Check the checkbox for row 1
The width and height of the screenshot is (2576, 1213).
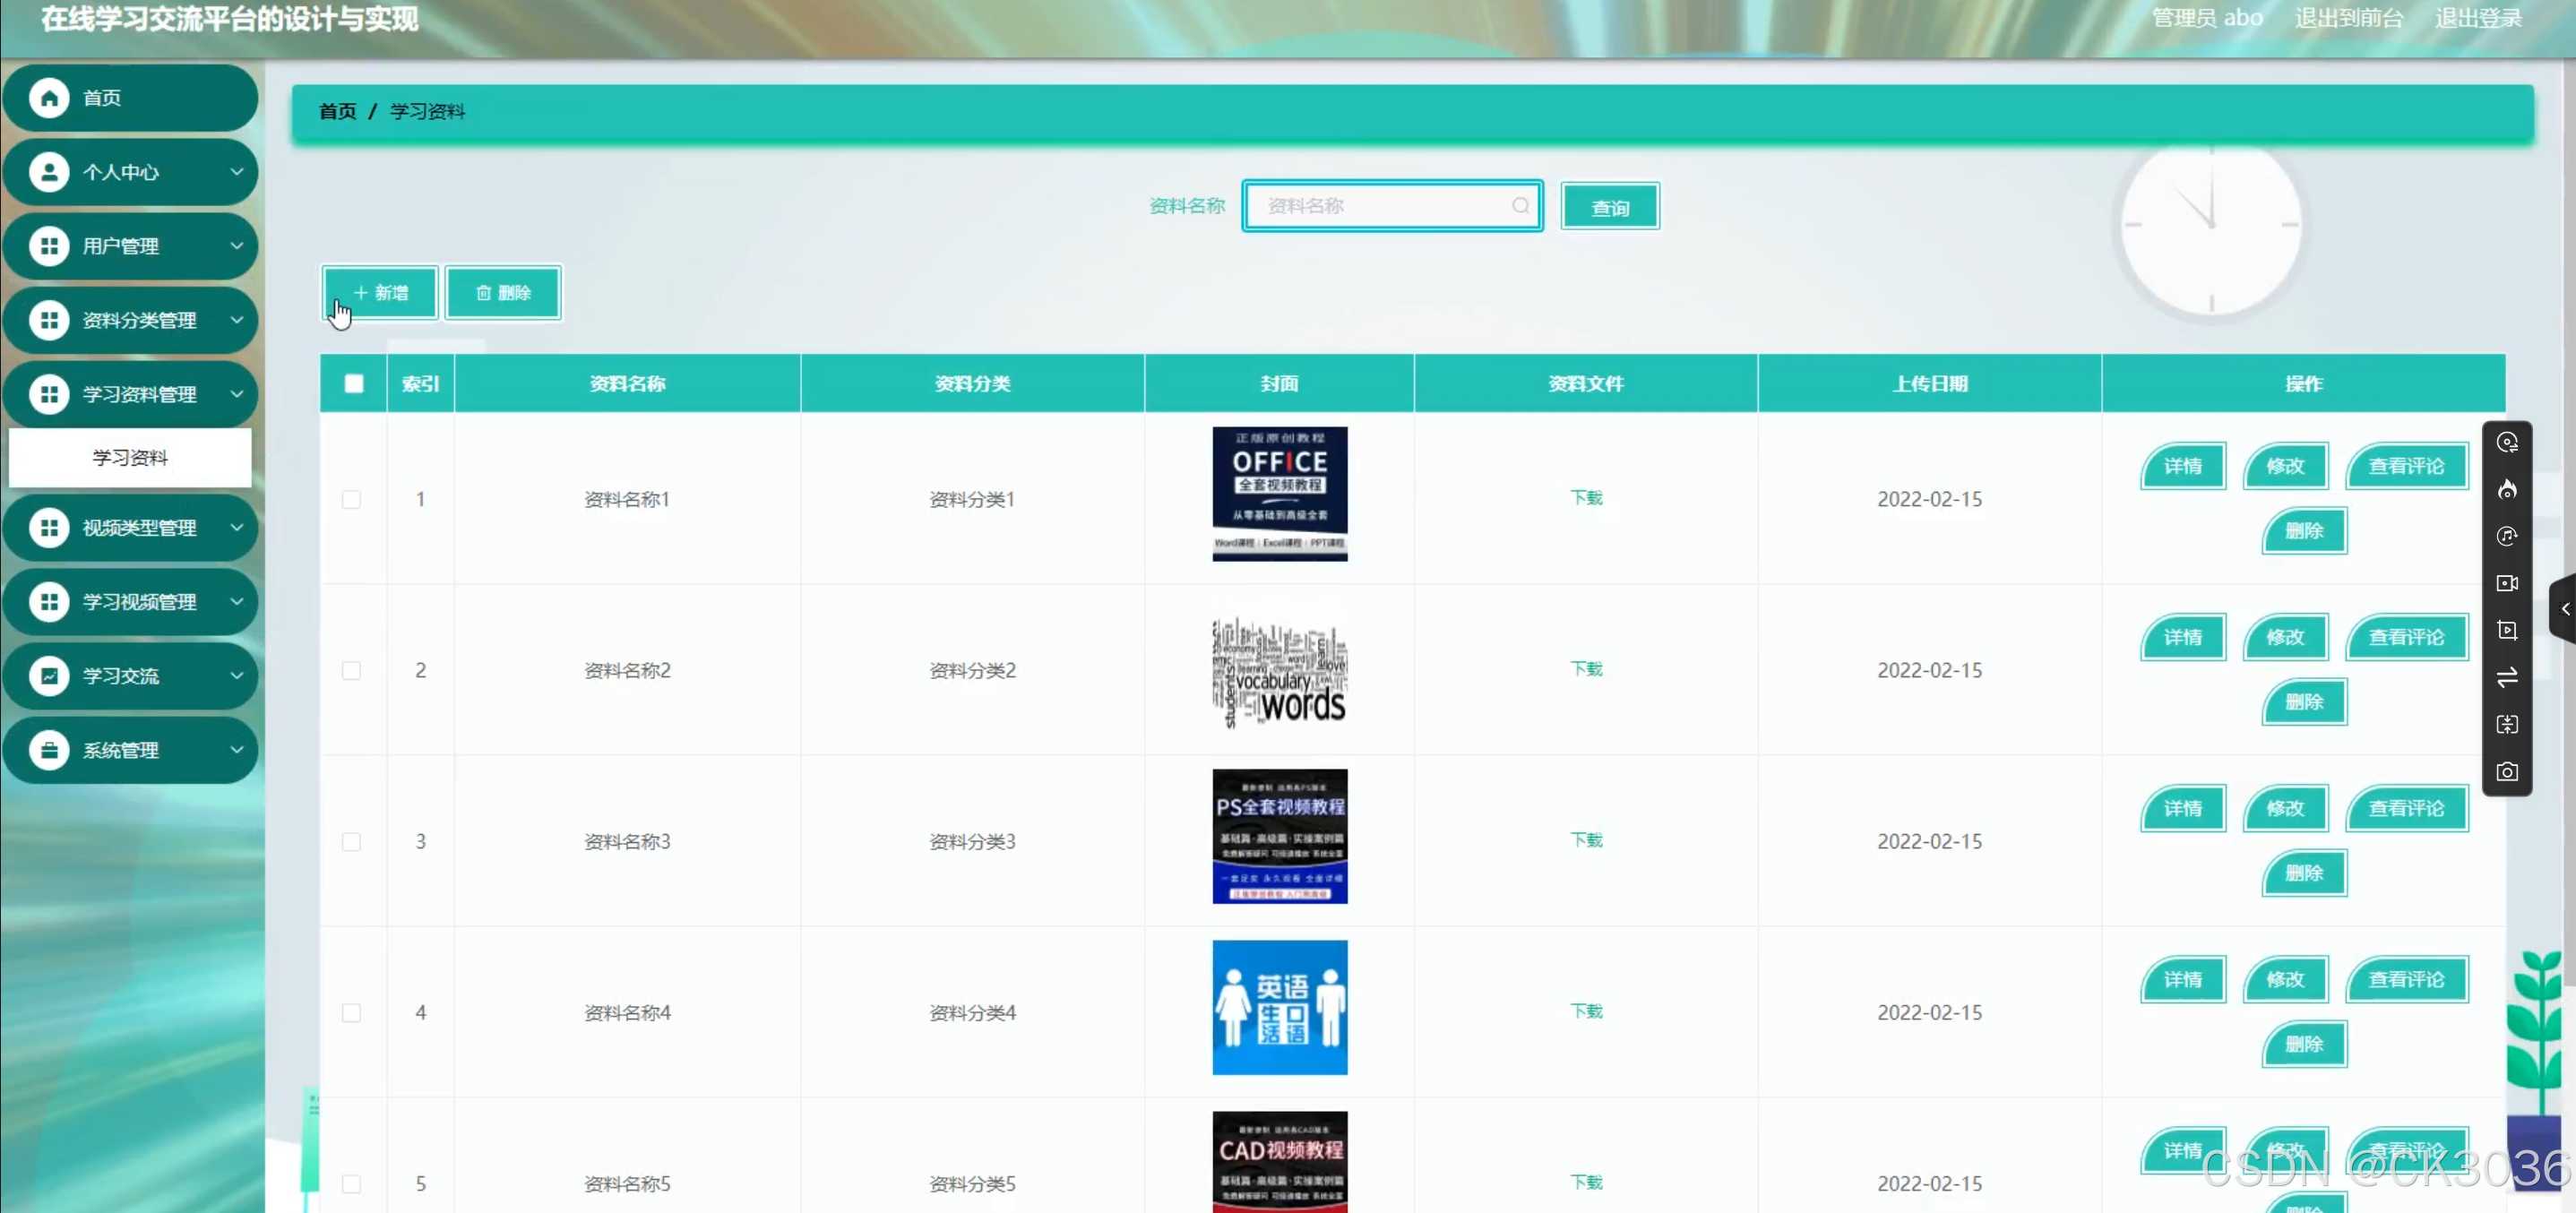[x=351, y=499]
